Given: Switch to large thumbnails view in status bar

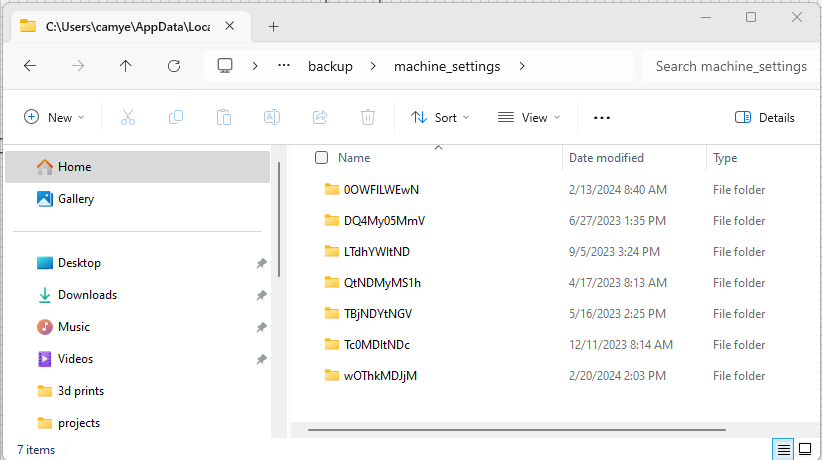Looking at the screenshot, I should tap(804, 450).
